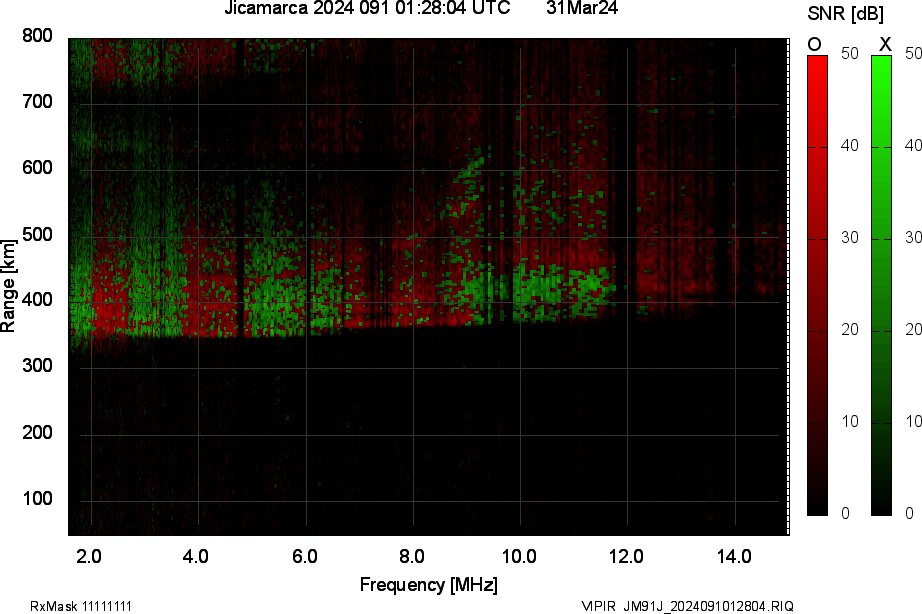Click the 31Mar24 date label
Viewport: 922px width, 614px height.
582,11
